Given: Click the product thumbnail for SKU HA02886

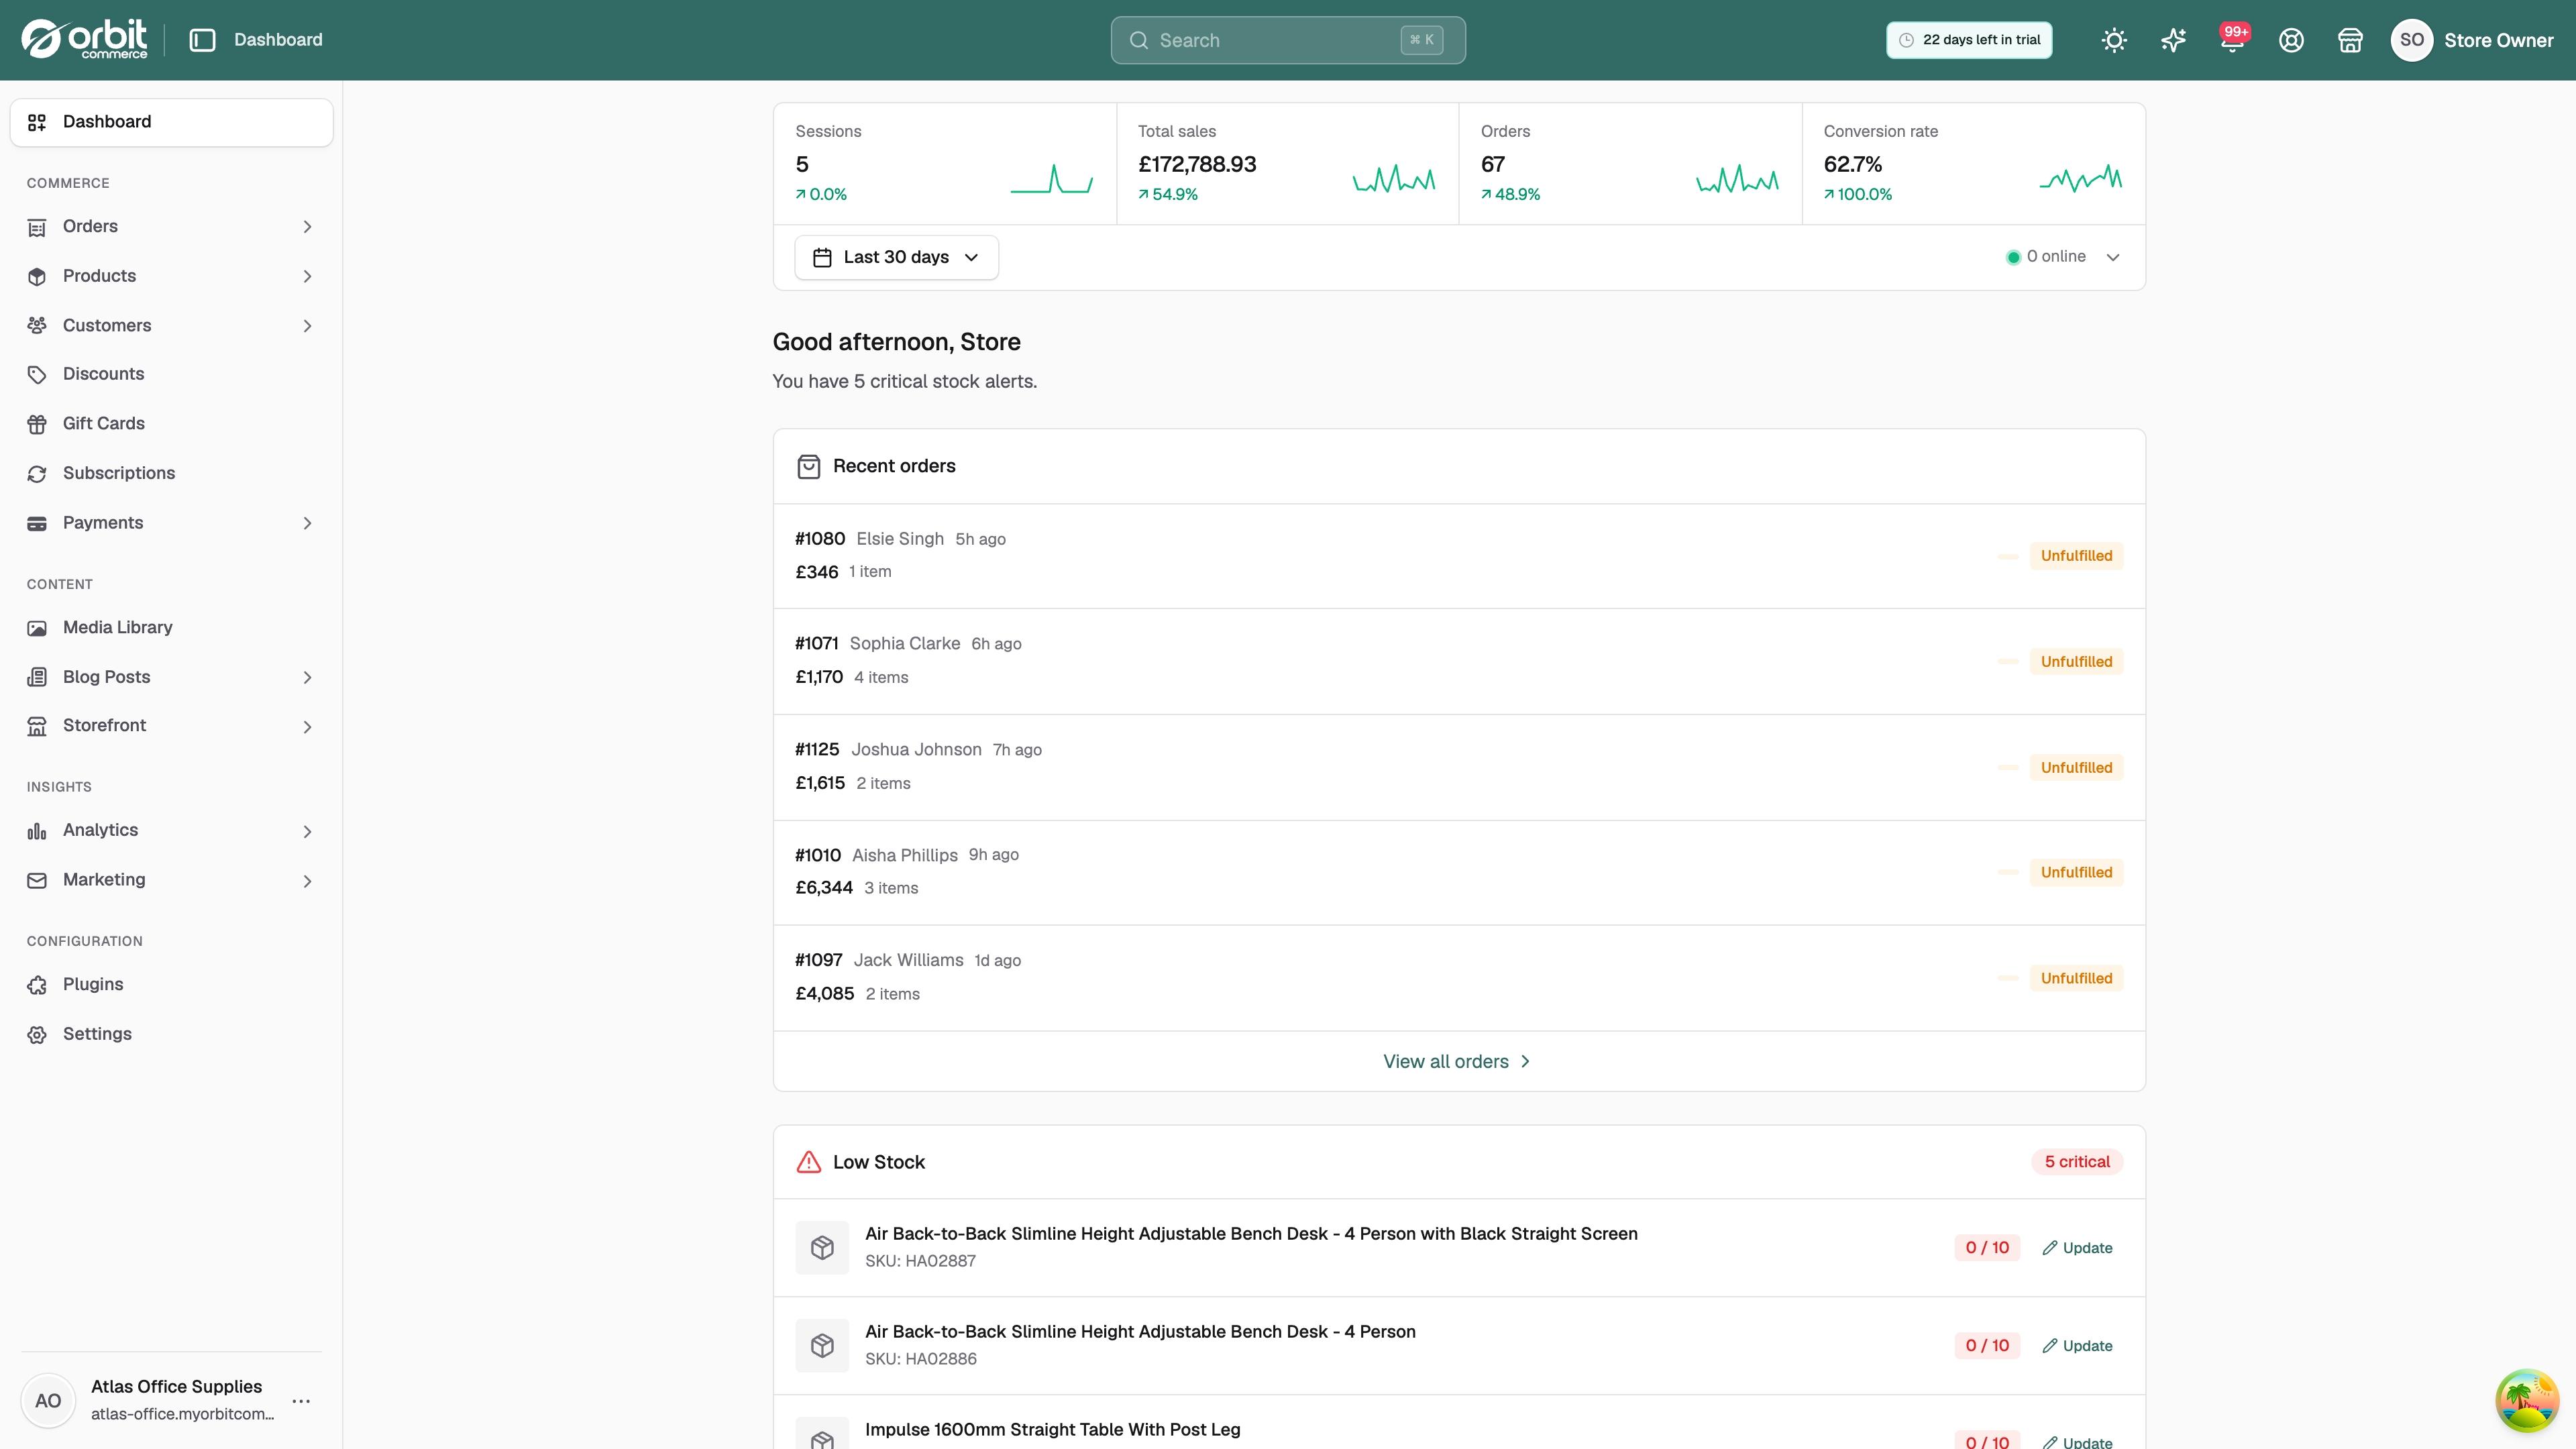Looking at the screenshot, I should (x=822, y=1345).
